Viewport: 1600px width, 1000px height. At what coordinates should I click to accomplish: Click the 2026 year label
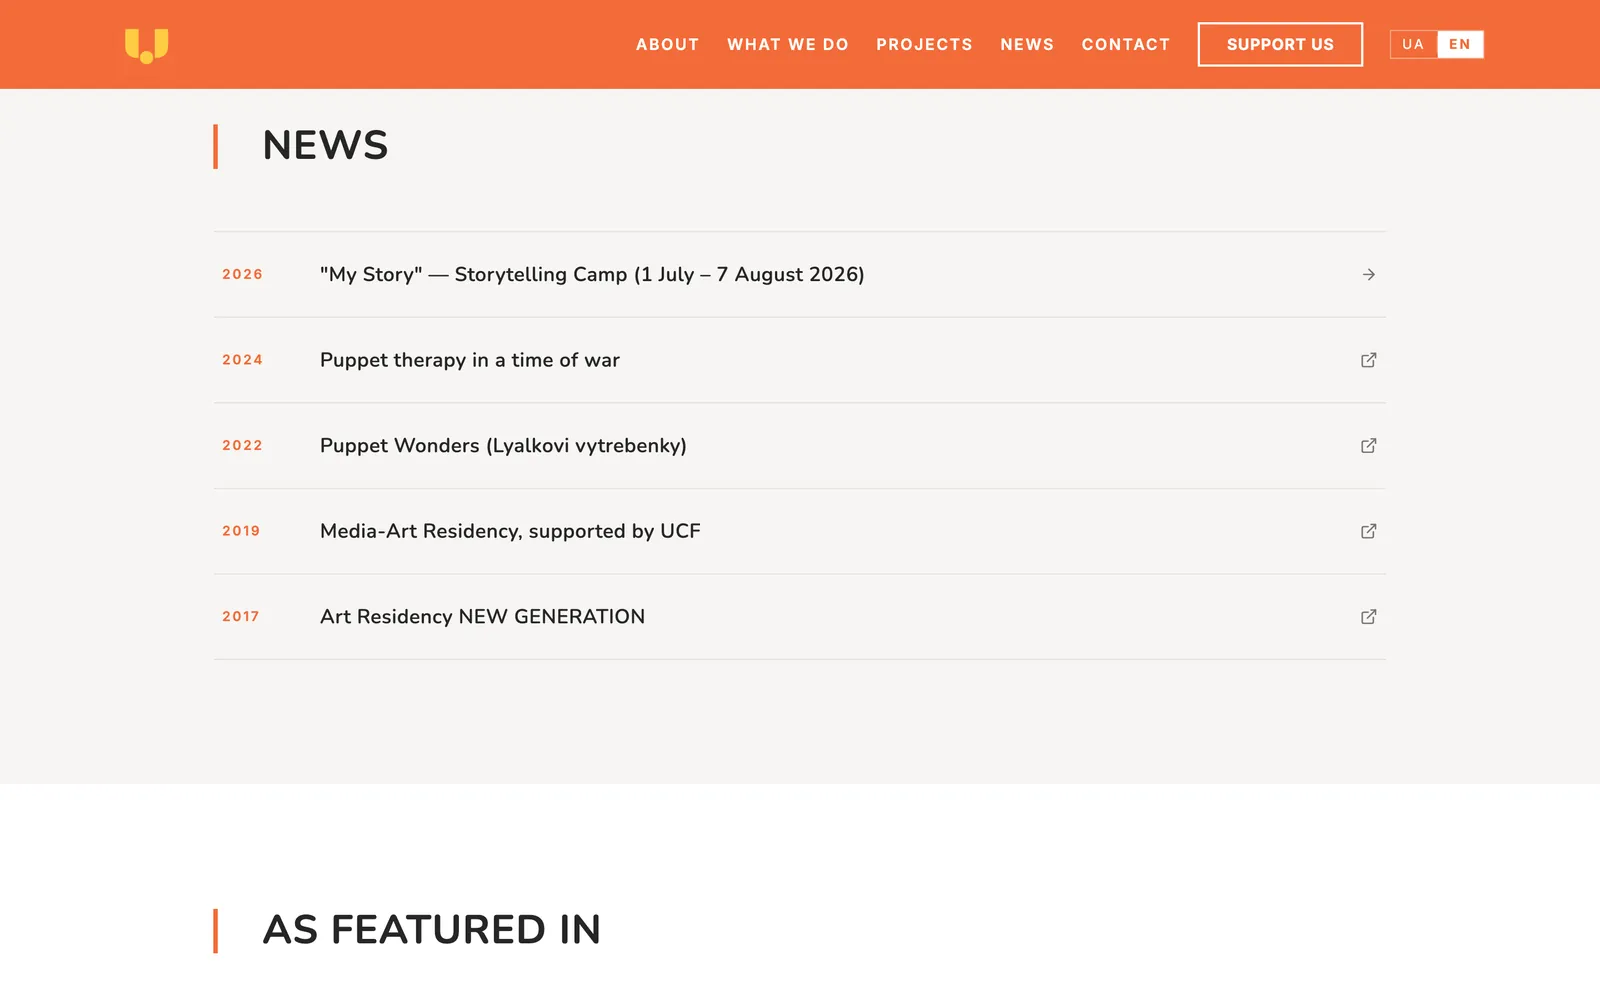tap(242, 274)
